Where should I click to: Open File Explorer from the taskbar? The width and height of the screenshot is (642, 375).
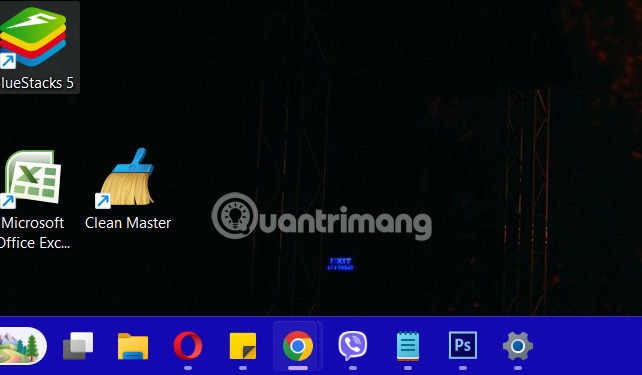point(133,346)
